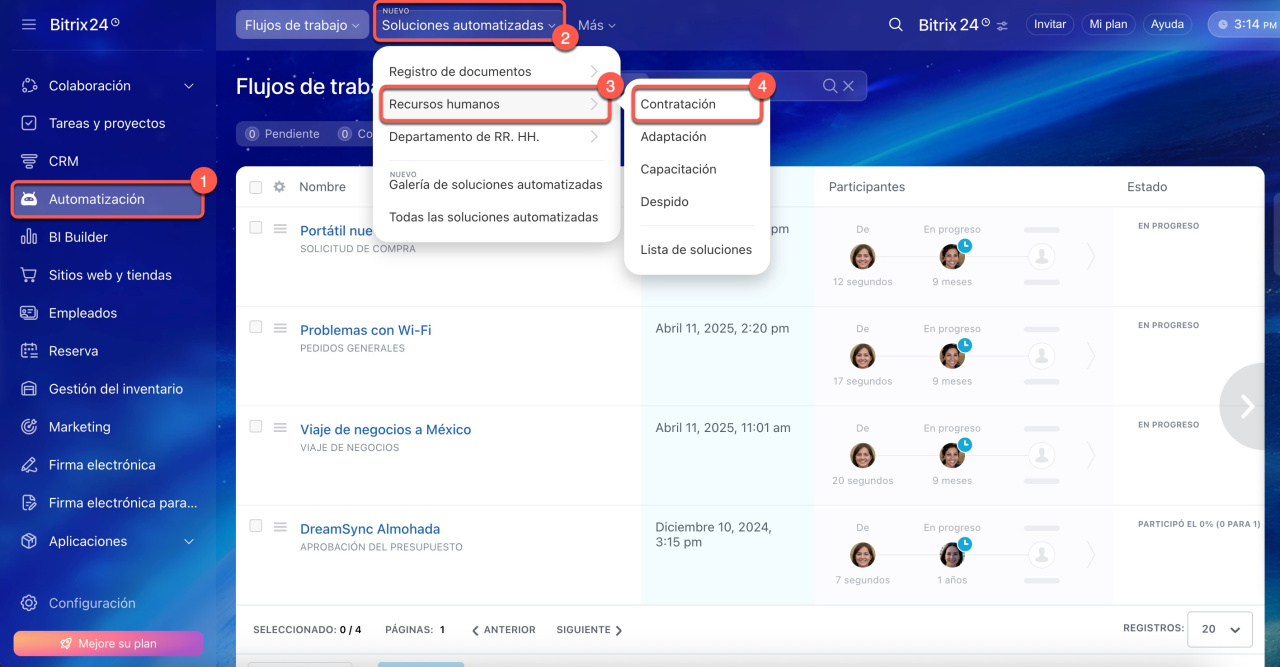Click the CRM sidebar icon

point(29,161)
